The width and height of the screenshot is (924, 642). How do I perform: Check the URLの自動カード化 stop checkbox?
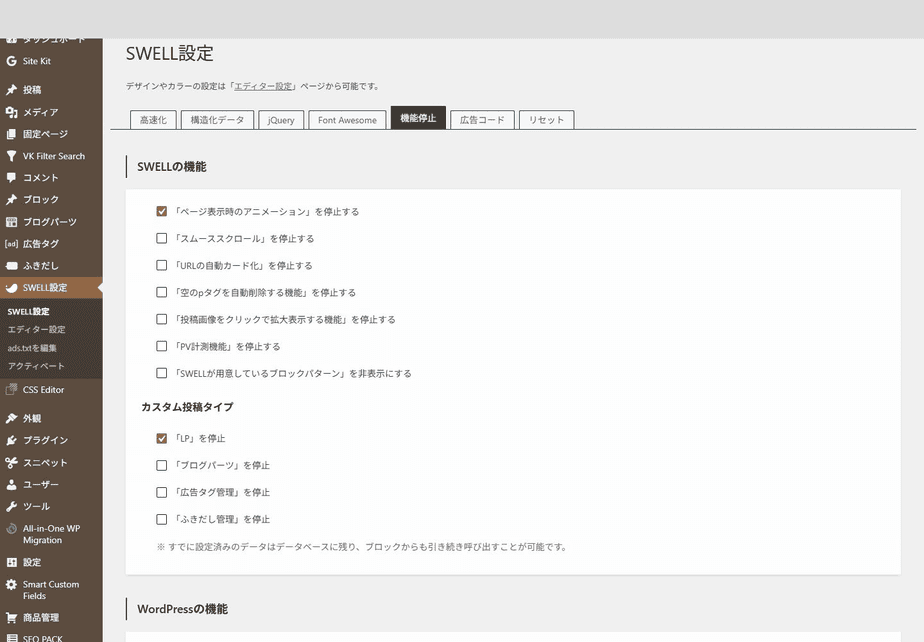161,265
